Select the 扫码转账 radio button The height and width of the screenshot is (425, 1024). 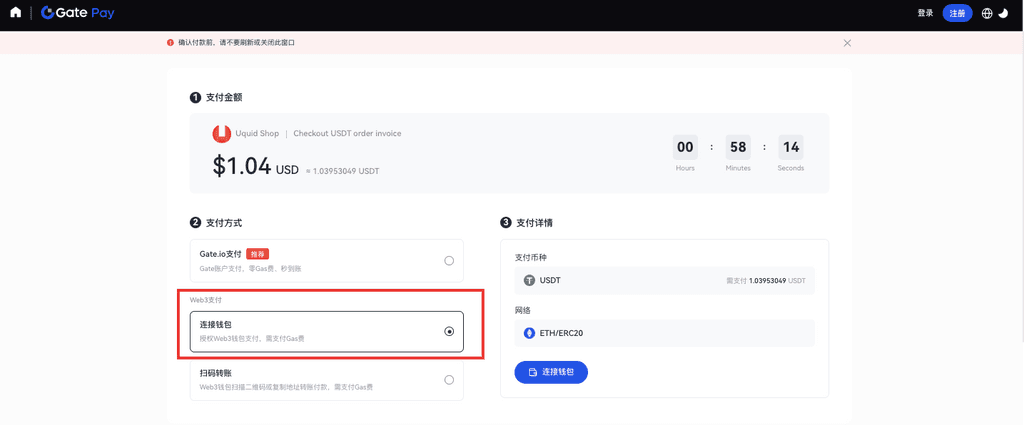tap(449, 380)
